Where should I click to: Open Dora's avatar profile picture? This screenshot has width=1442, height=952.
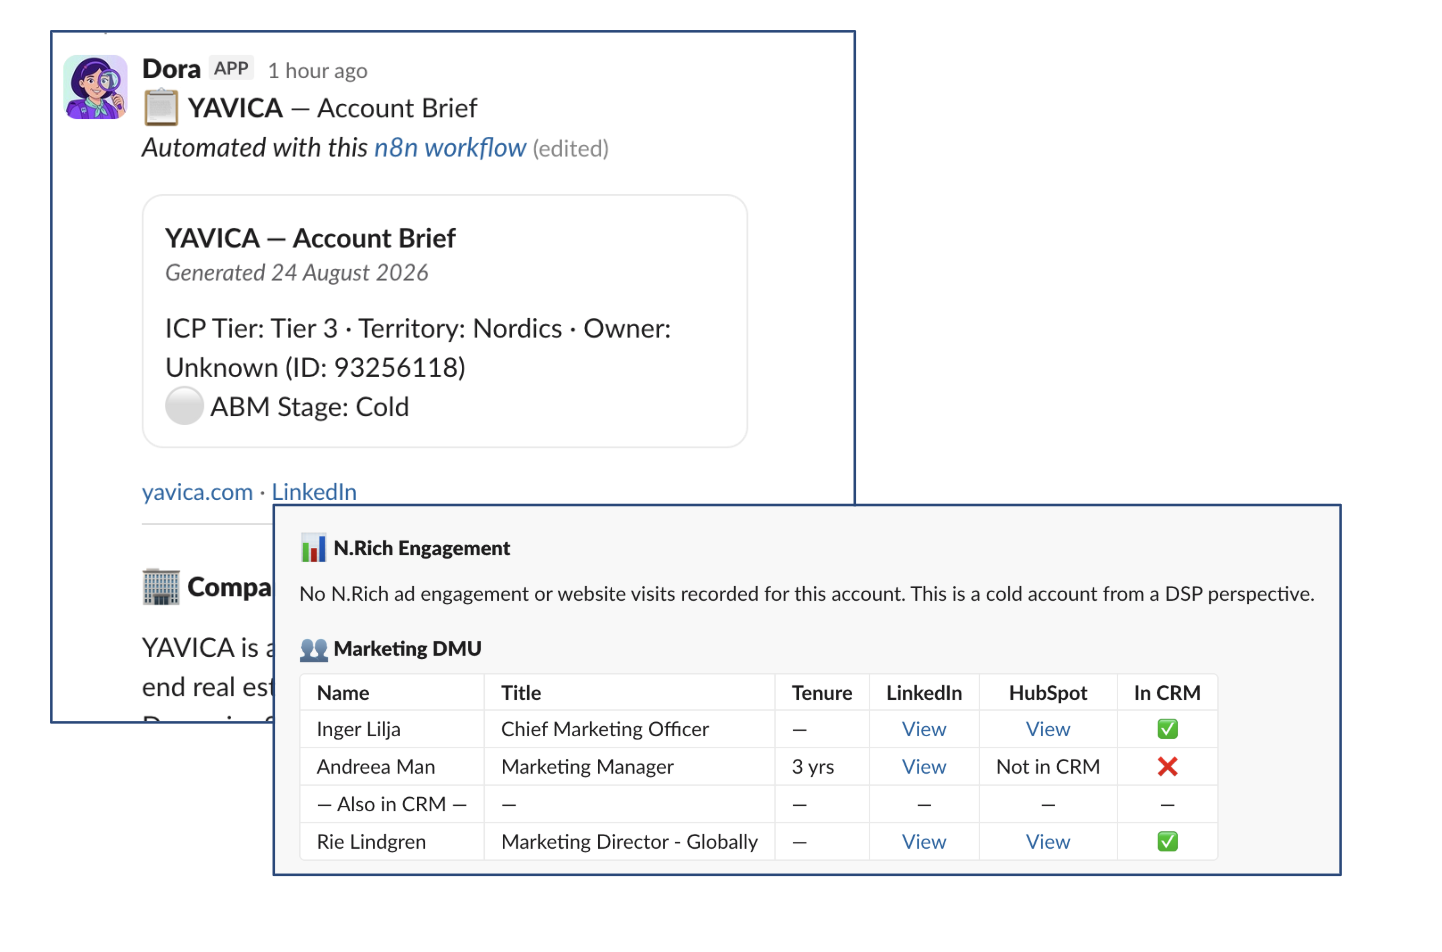(96, 87)
